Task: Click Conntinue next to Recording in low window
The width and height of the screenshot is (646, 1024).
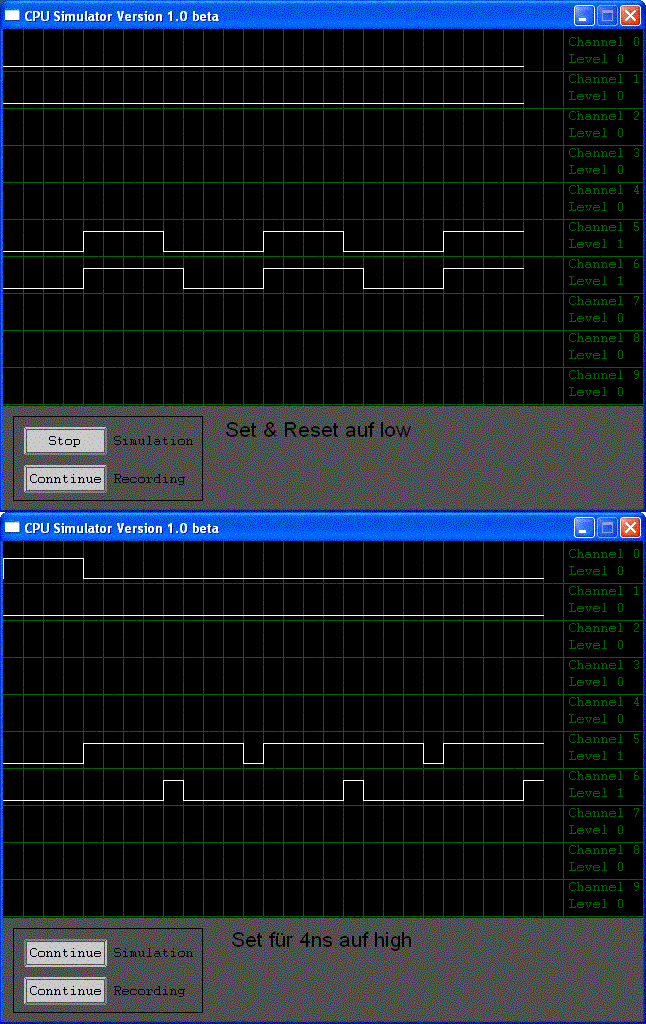Action: coord(65,479)
